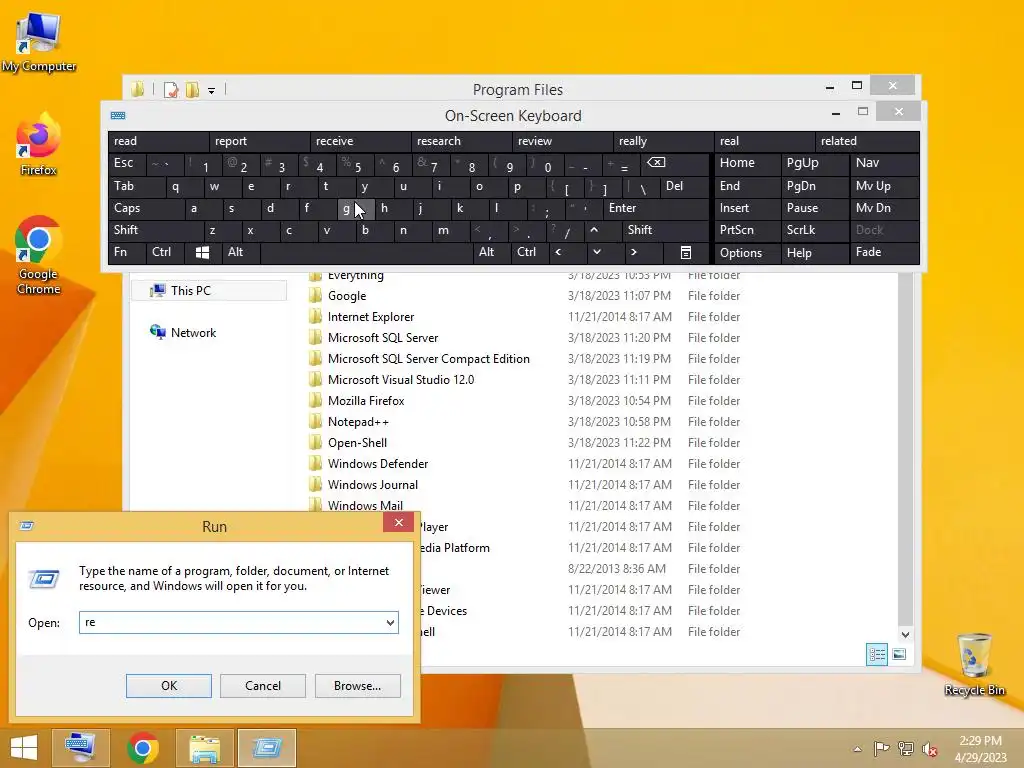
Task: Toggle the right Shift key
Action: [x=665, y=231]
